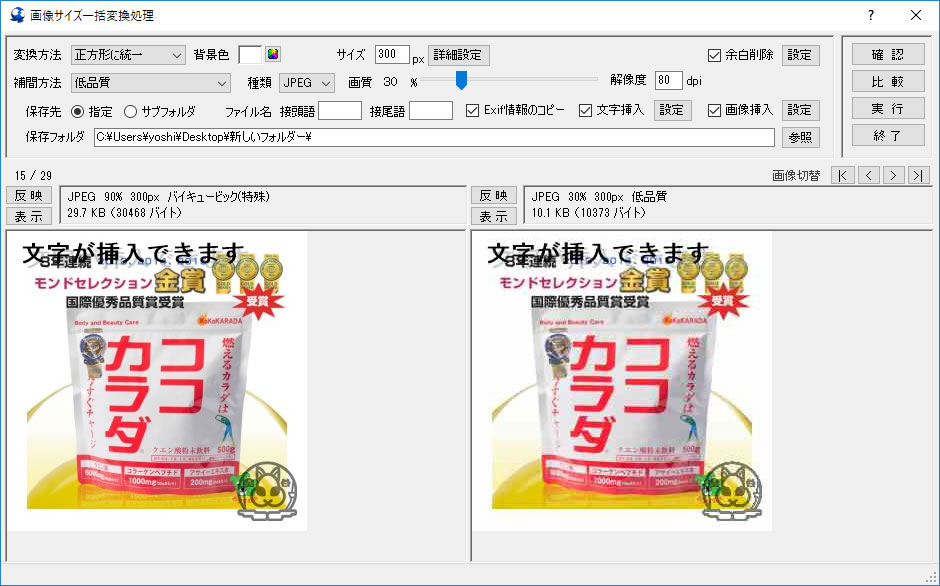Open the 種類 JPEG format dropdown
The height and width of the screenshot is (586, 940).
pos(306,83)
